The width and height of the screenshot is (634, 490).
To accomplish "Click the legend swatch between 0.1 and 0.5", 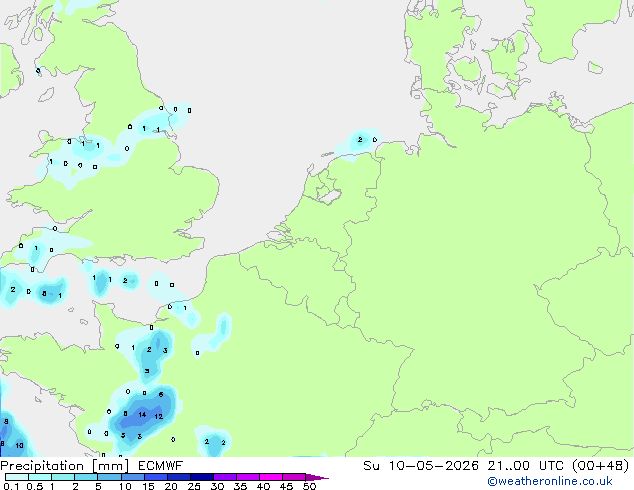I will coord(17,477).
